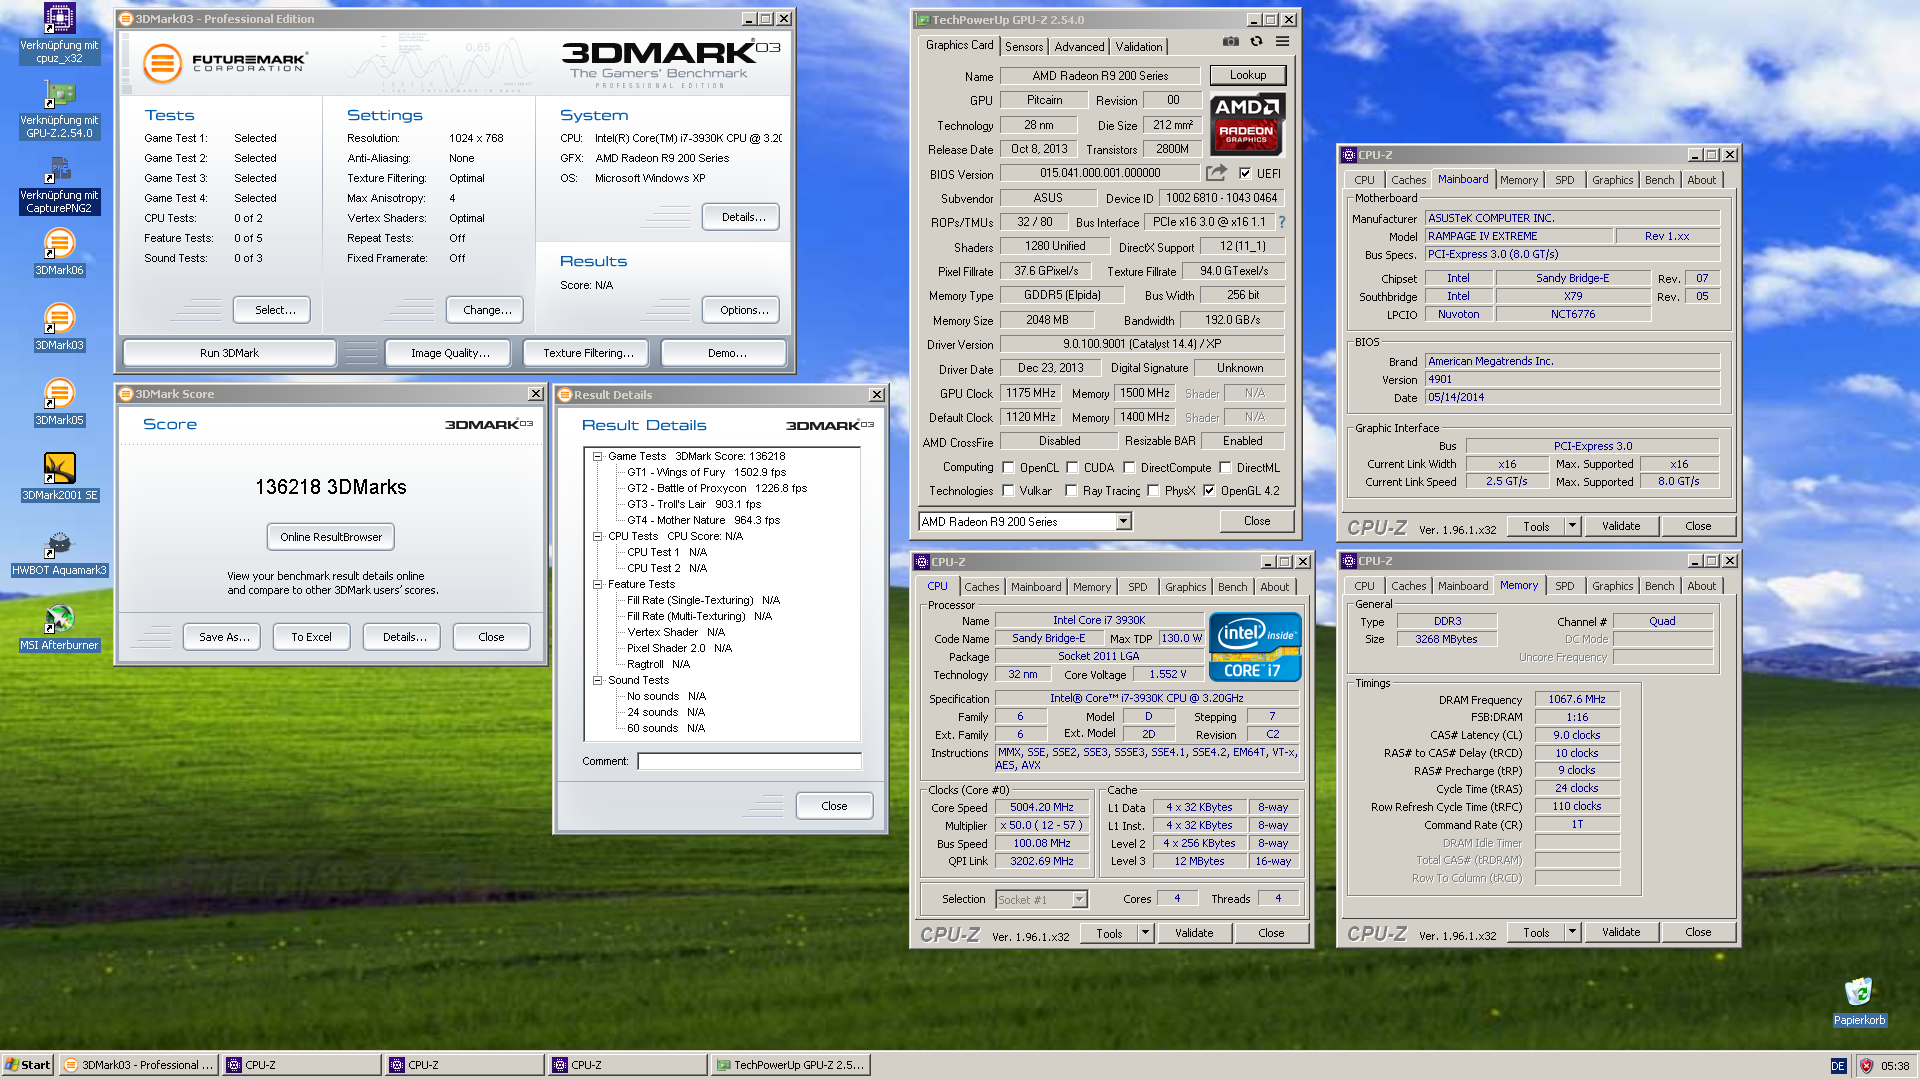Click the AMD Radeon Graphics logo in GPU-Z

click(1247, 125)
